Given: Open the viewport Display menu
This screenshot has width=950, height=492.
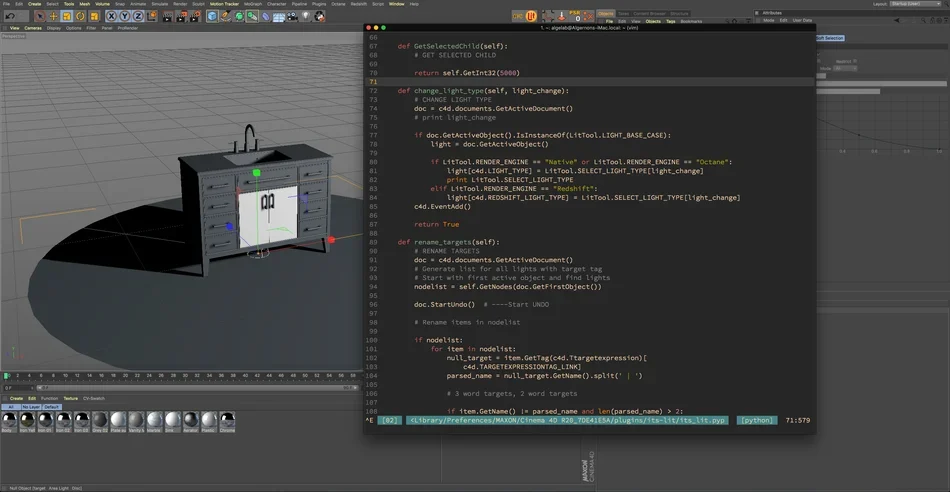Looking at the screenshot, I should click(53, 28).
